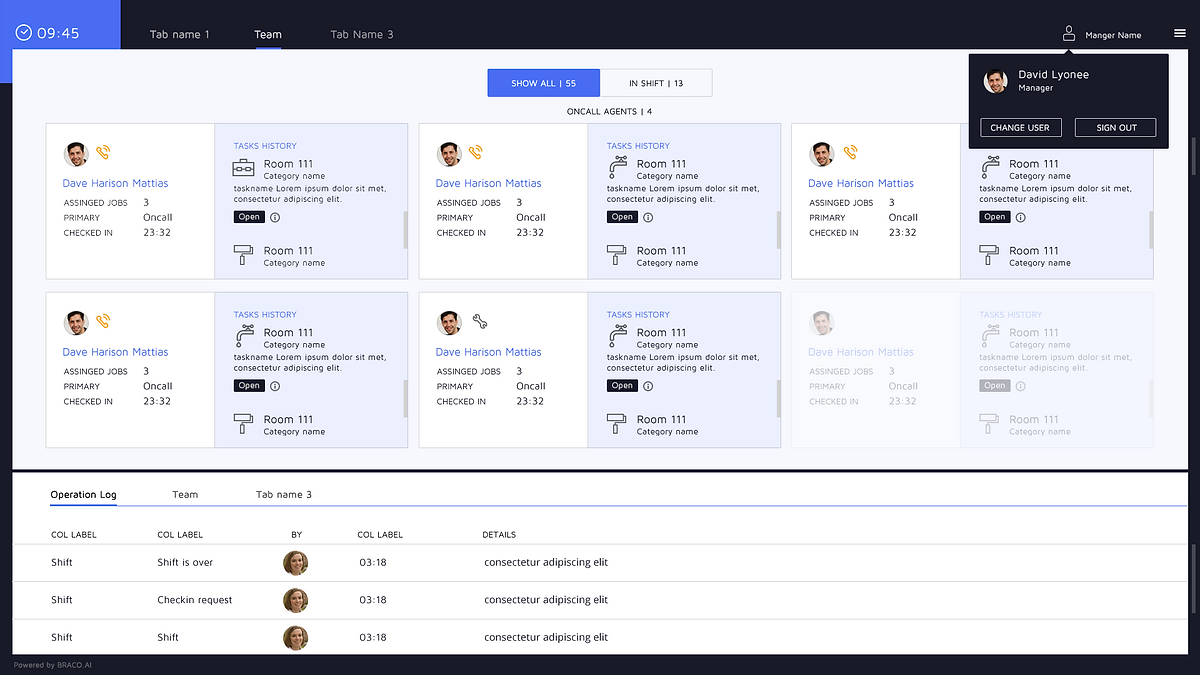Click the faucet task icon in the top-right card
The width and height of the screenshot is (1200, 675).
[x=990, y=166]
